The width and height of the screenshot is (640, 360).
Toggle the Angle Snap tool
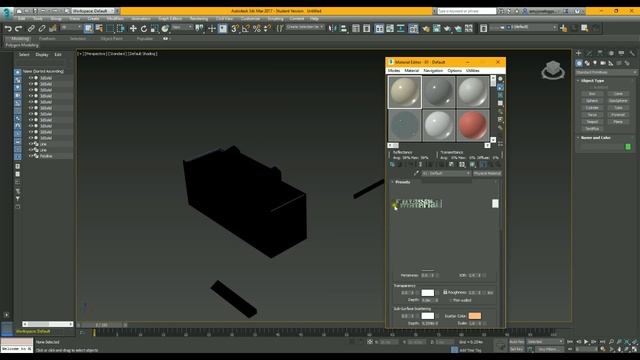click(245, 28)
